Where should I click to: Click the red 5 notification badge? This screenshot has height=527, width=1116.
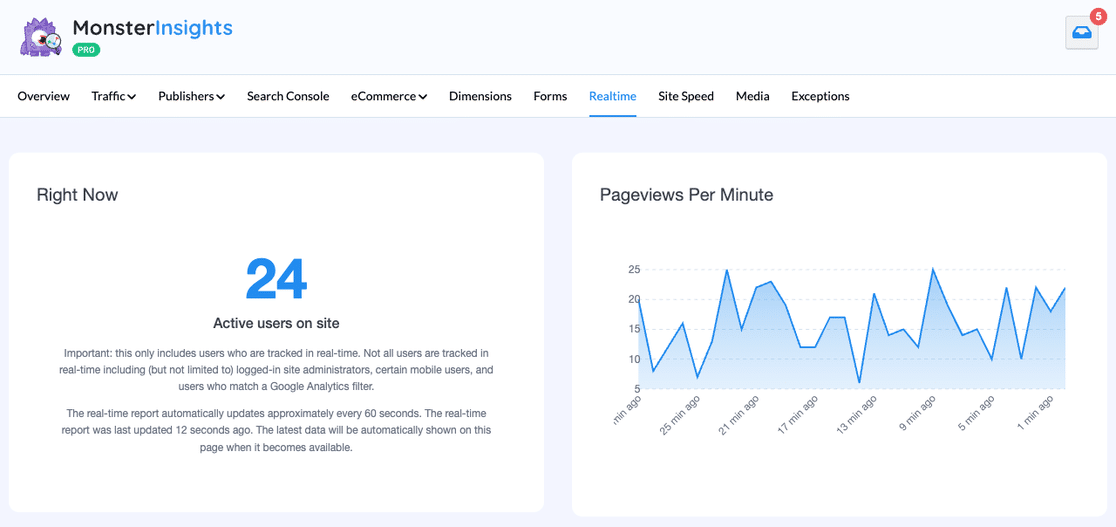(x=1098, y=16)
